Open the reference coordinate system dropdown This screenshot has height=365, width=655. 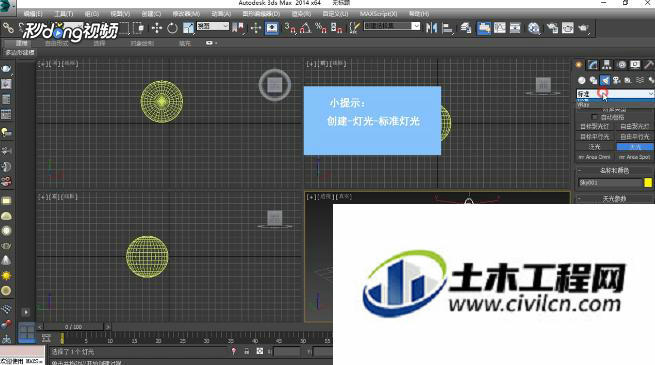coord(213,26)
